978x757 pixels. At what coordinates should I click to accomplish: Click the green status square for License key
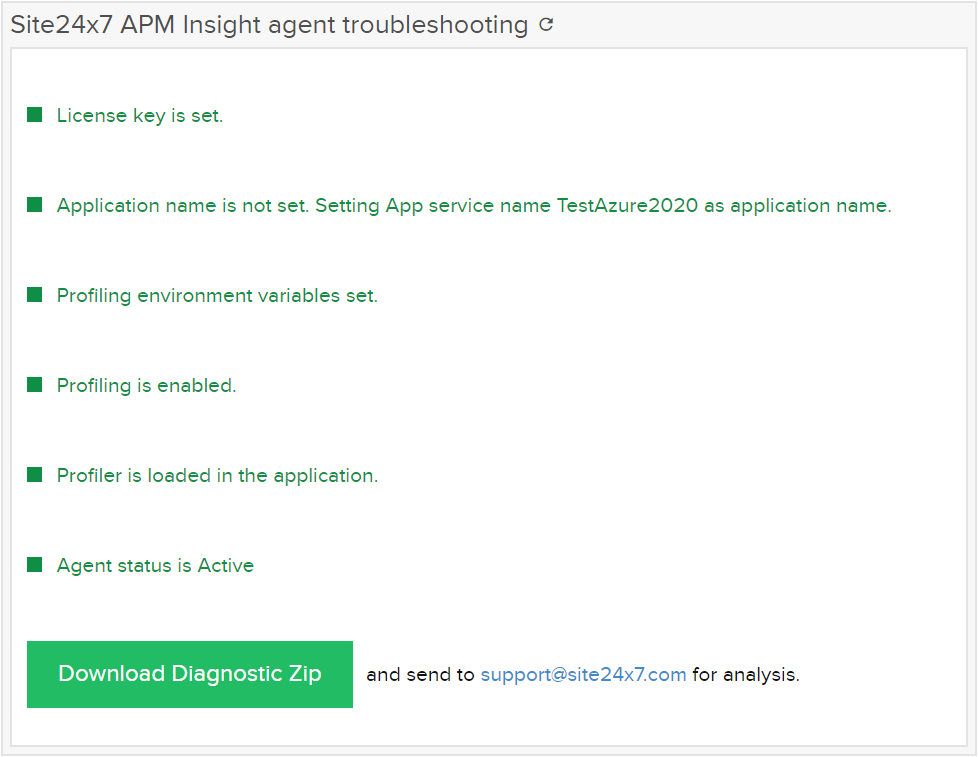[x=33, y=114]
